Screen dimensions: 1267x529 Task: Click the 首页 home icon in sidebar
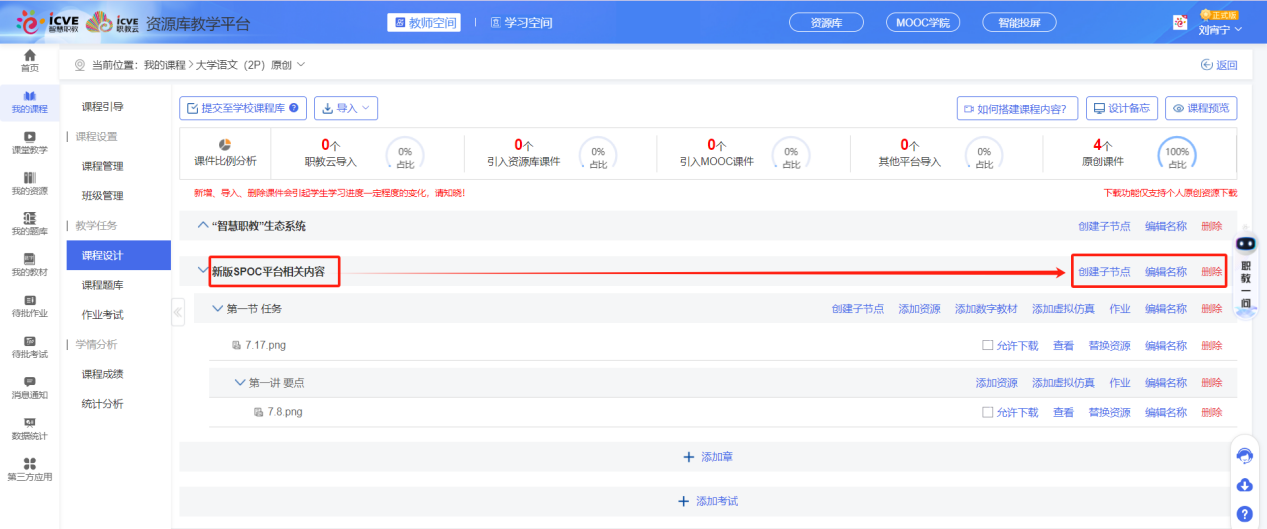[x=30, y=55]
